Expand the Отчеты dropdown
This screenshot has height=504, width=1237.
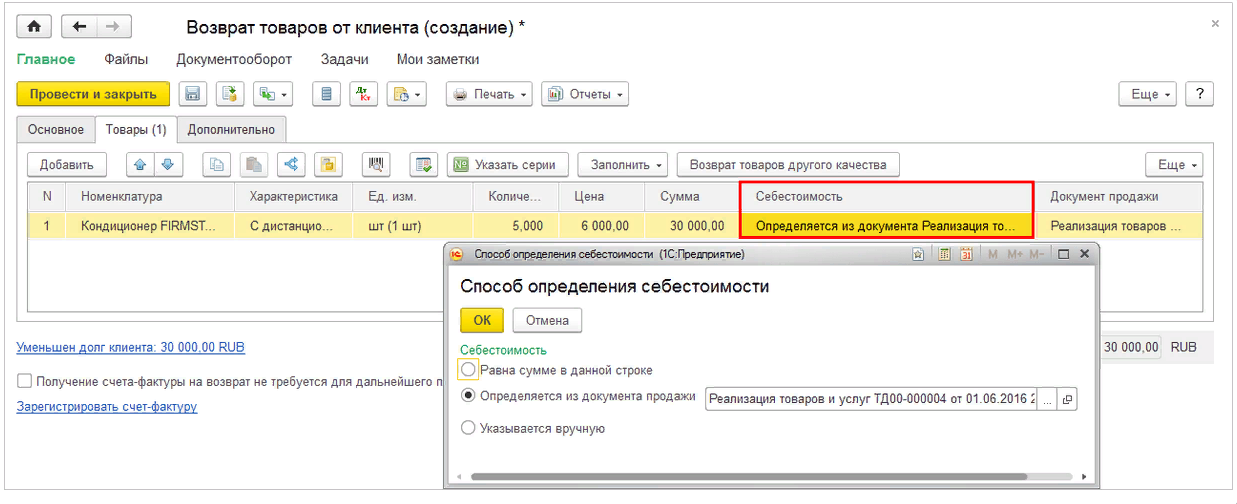(x=585, y=94)
